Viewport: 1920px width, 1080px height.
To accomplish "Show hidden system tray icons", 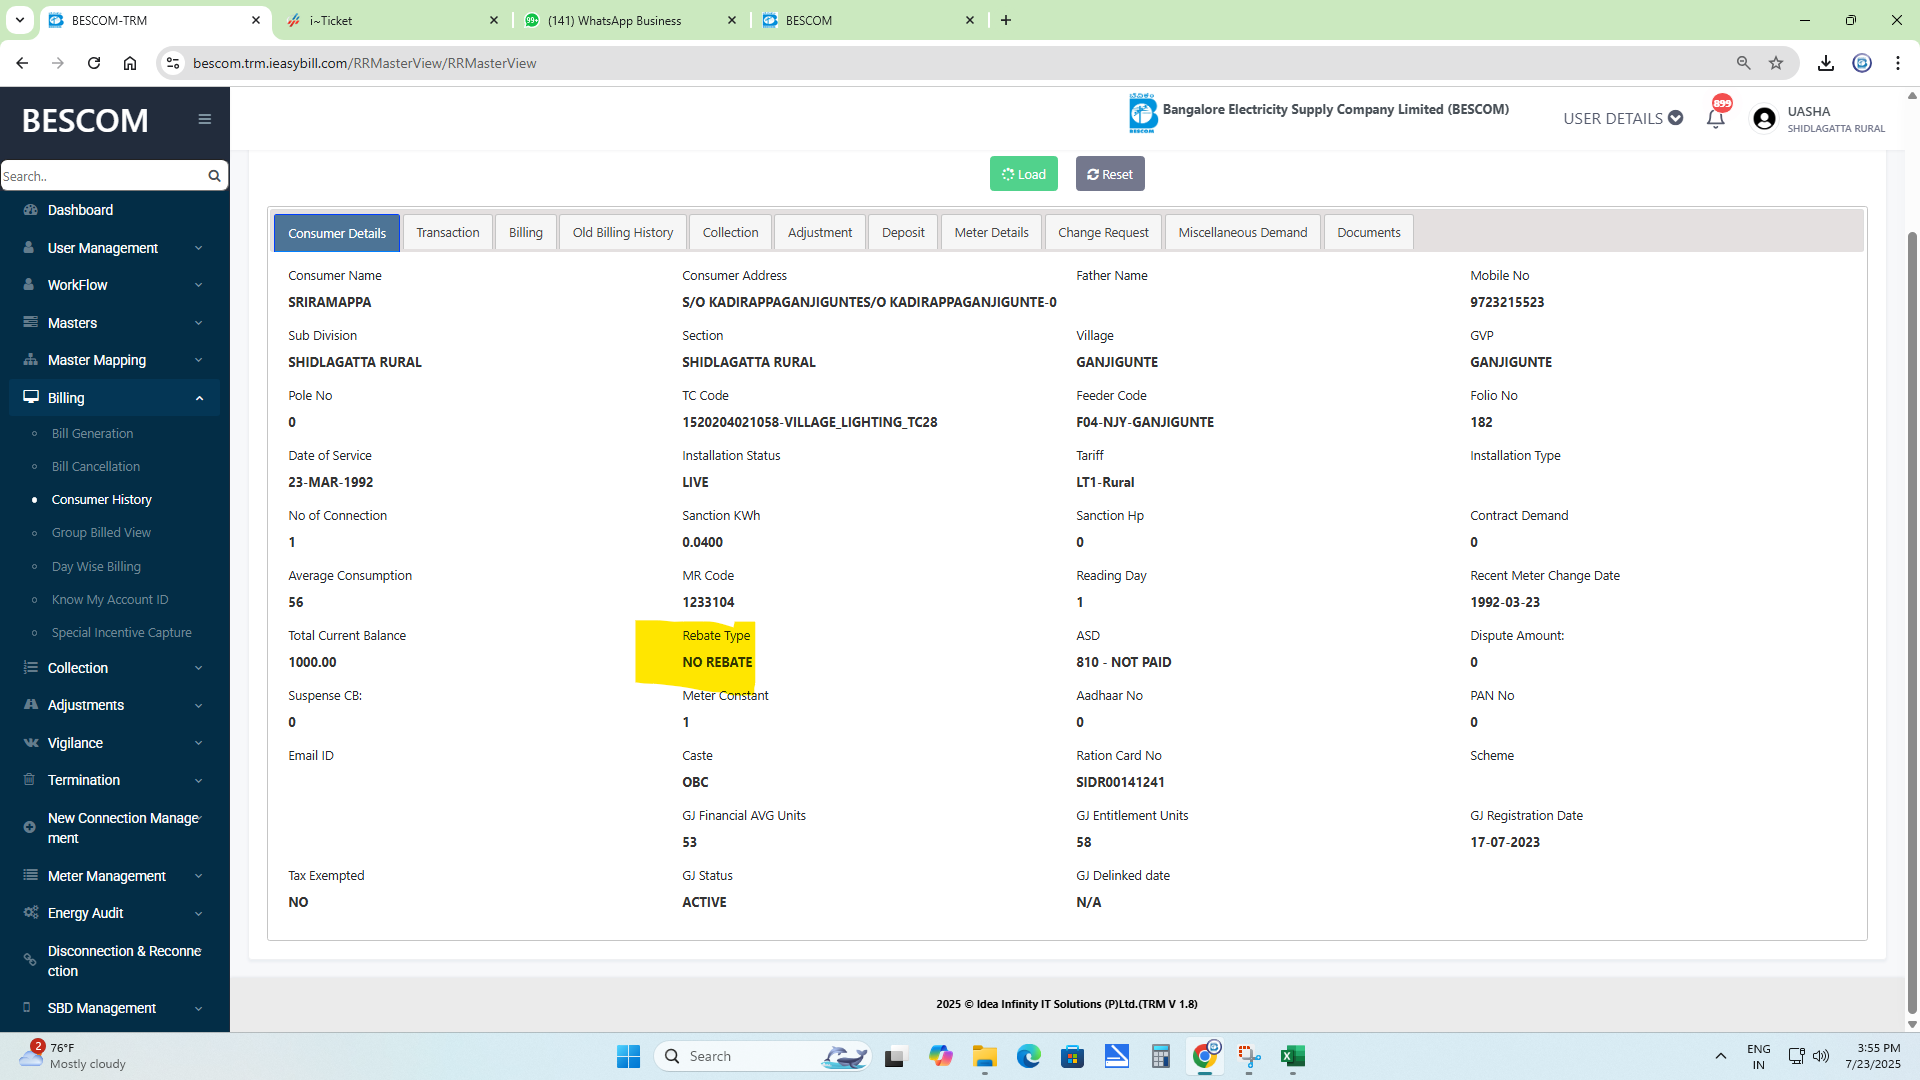I will (x=1721, y=1056).
